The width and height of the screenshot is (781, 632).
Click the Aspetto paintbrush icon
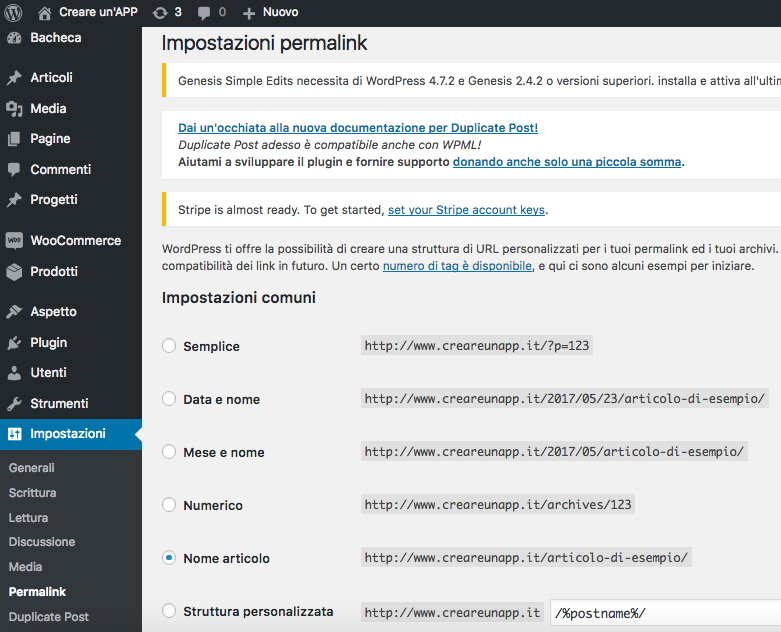pos(14,312)
